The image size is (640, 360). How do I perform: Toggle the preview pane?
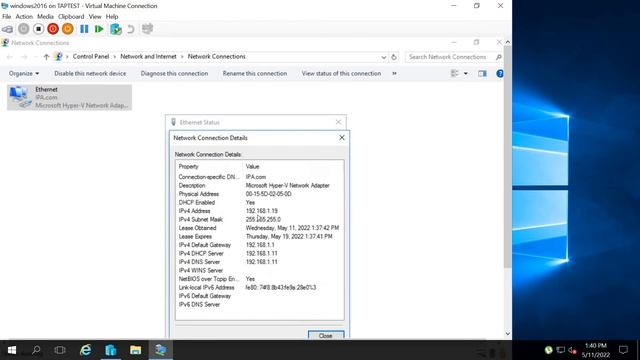coord(482,73)
